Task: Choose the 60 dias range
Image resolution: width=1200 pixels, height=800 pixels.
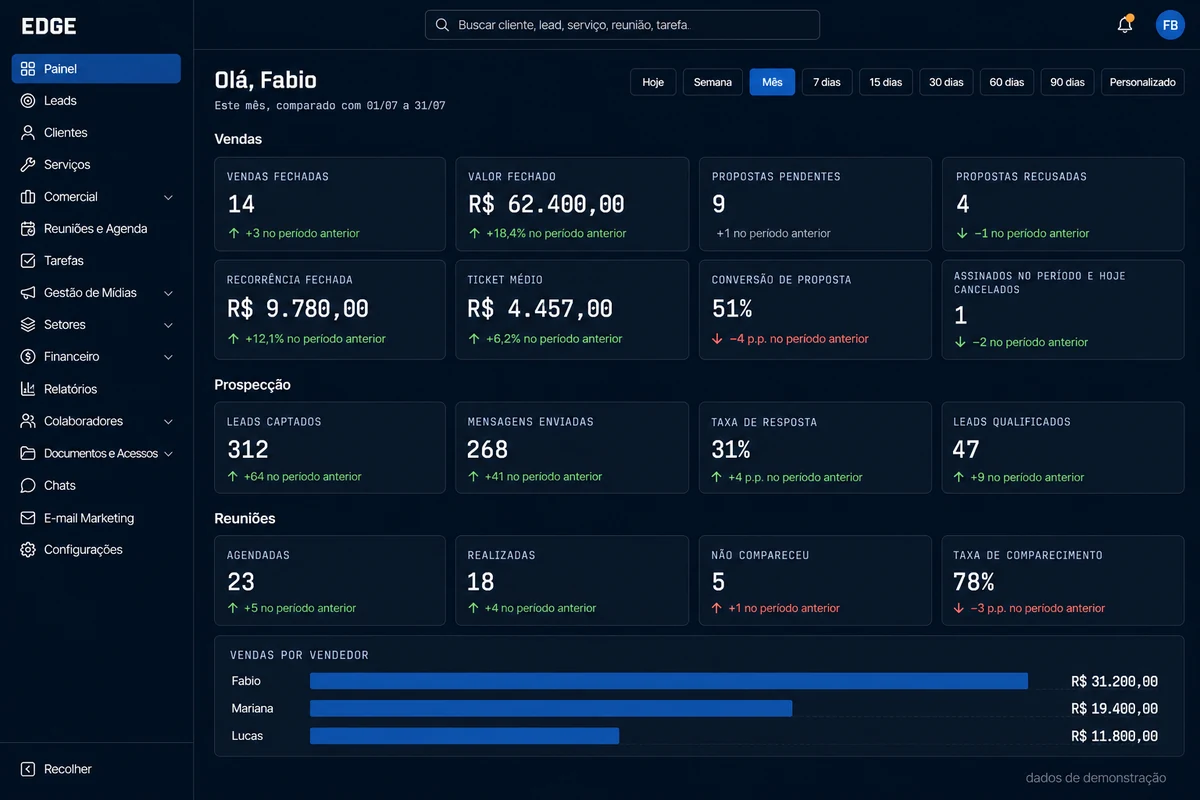Action: (1007, 82)
